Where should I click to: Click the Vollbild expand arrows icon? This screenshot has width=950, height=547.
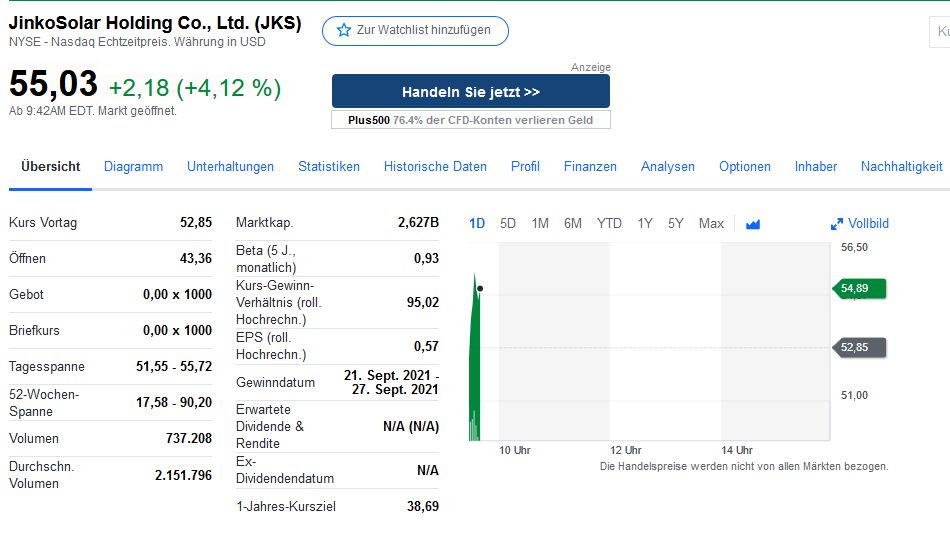coord(837,224)
